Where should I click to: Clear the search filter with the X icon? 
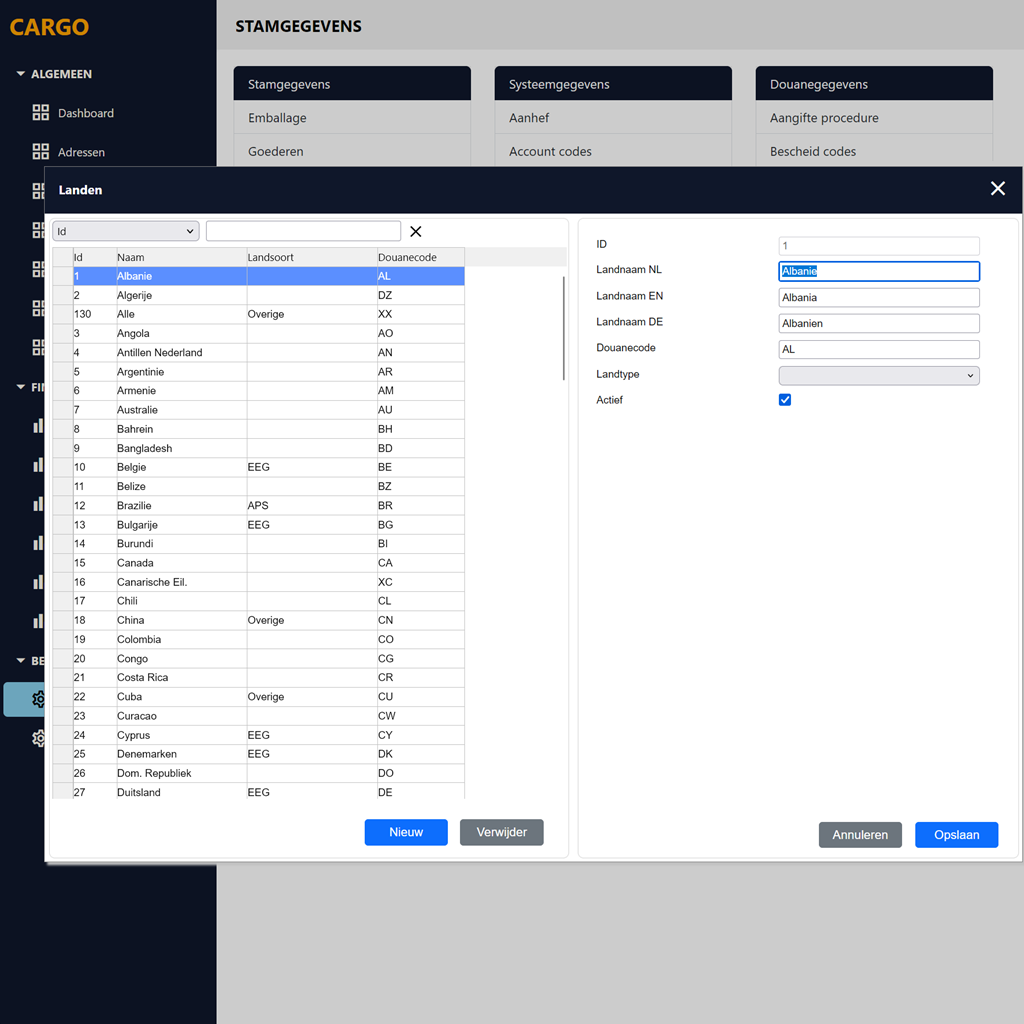click(x=416, y=232)
